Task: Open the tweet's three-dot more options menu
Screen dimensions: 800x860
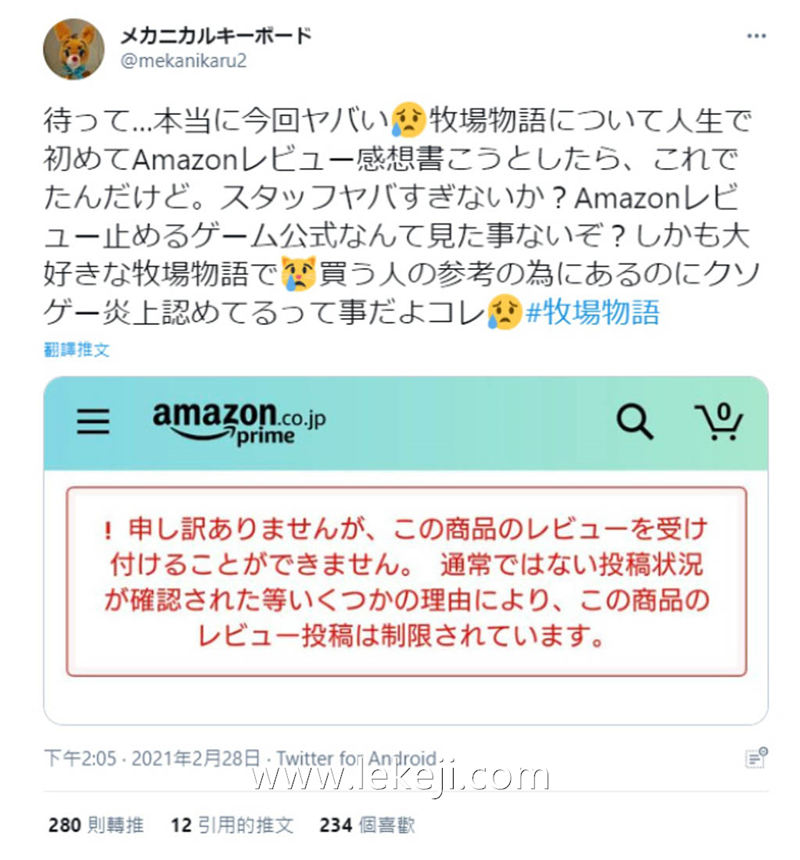Action: click(x=756, y=36)
